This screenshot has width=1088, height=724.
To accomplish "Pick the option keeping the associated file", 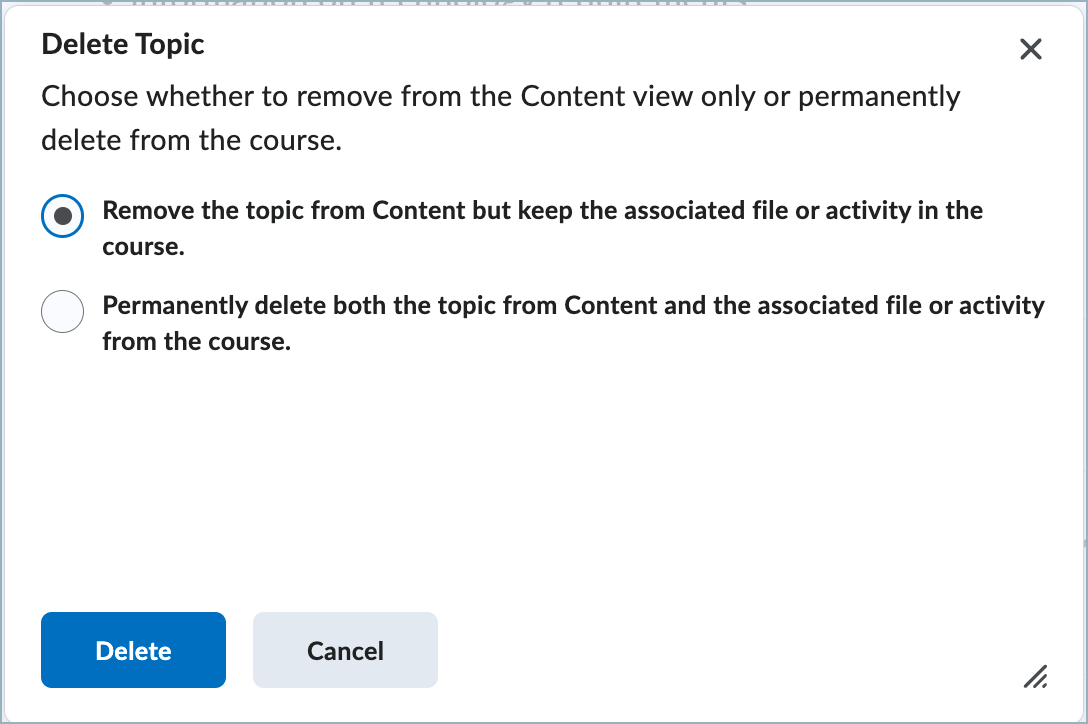I will (x=62, y=216).
